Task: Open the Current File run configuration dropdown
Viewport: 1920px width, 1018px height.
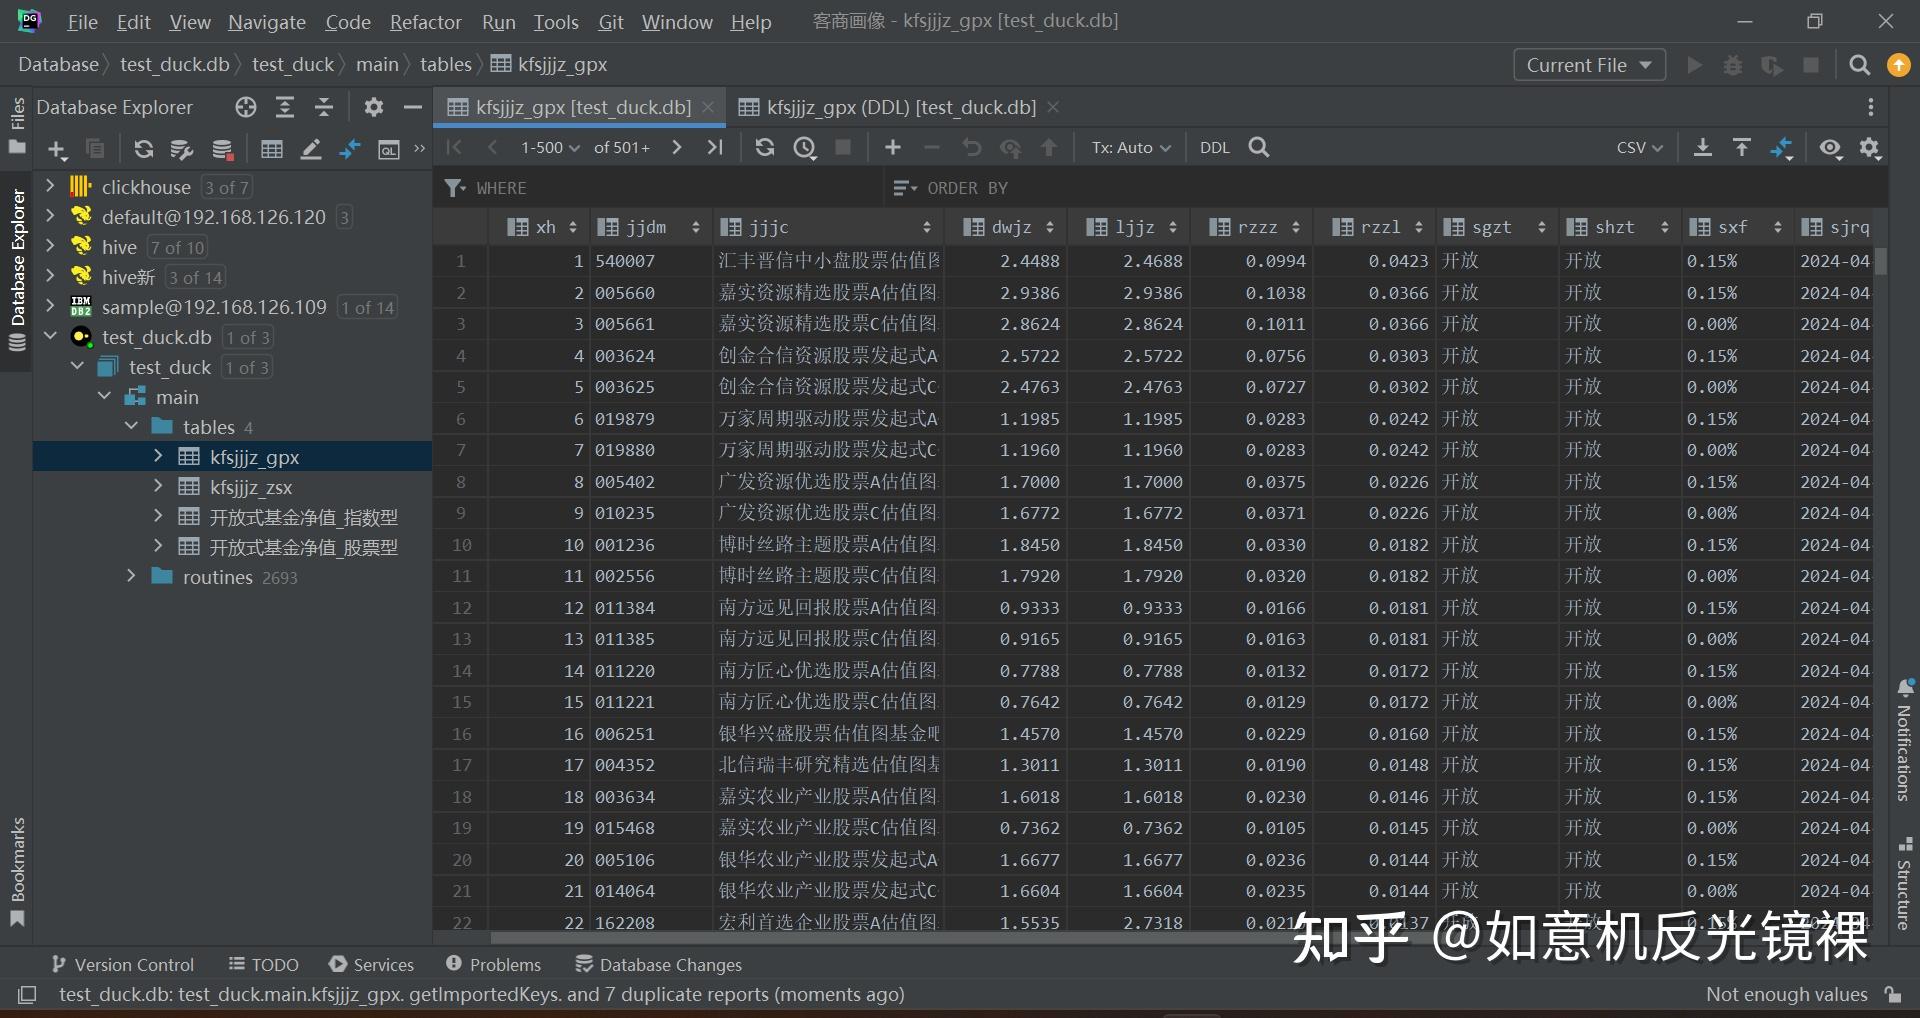Action: 1588,64
